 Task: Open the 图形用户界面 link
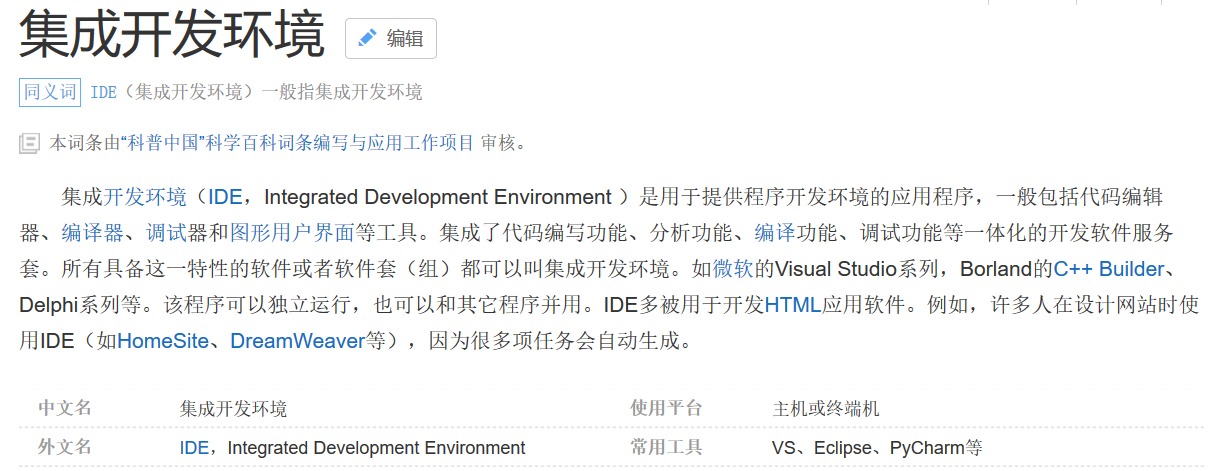click(292, 234)
